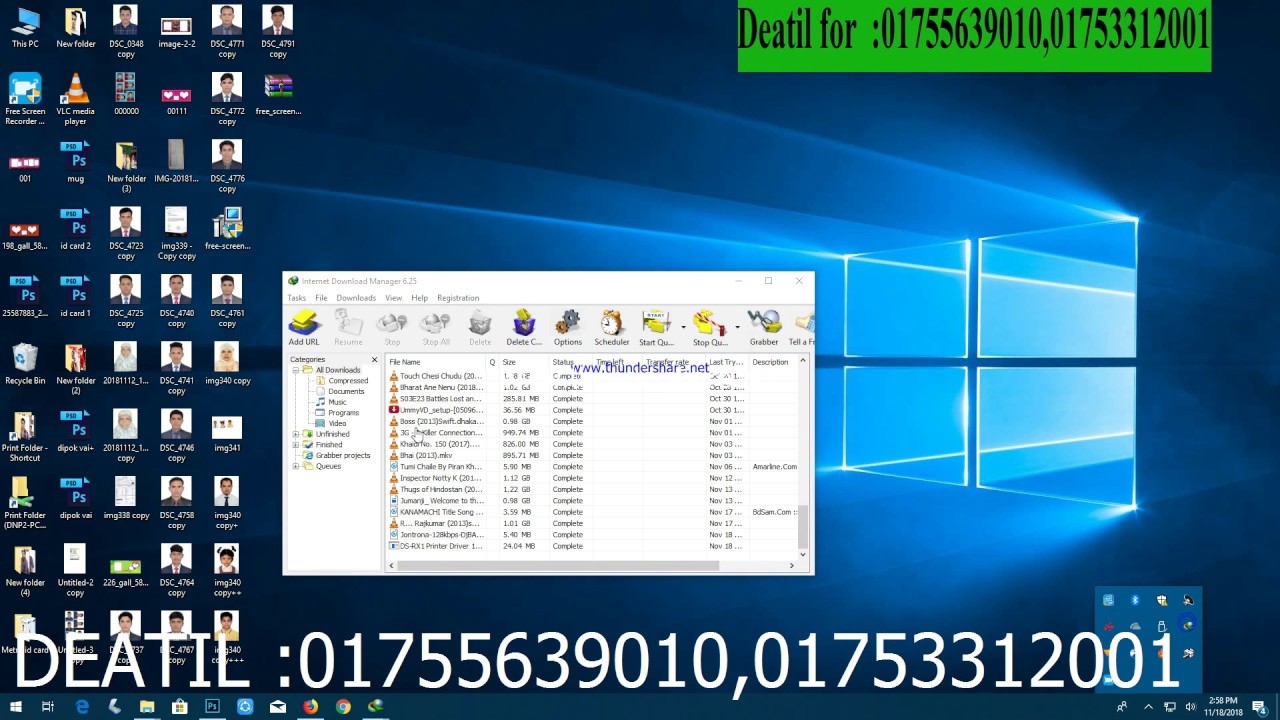This screenshot has width=1280, height=720.
Task: Open the Task View taskbar button
Action: (x=47, y=706)
